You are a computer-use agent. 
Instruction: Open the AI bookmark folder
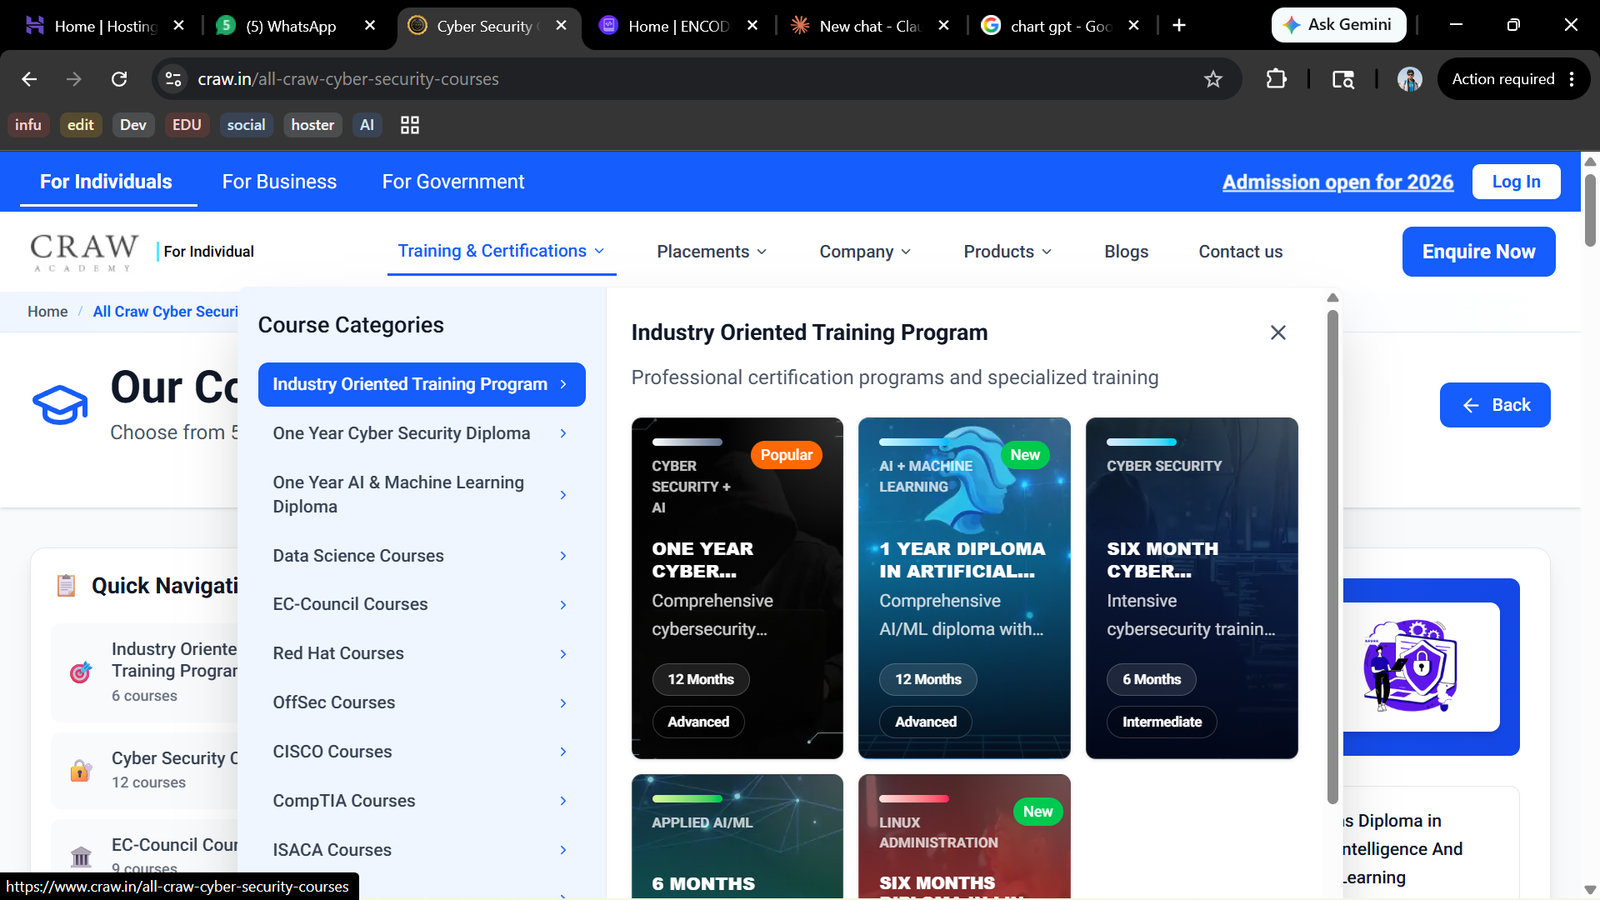click(x=367, y=125)
